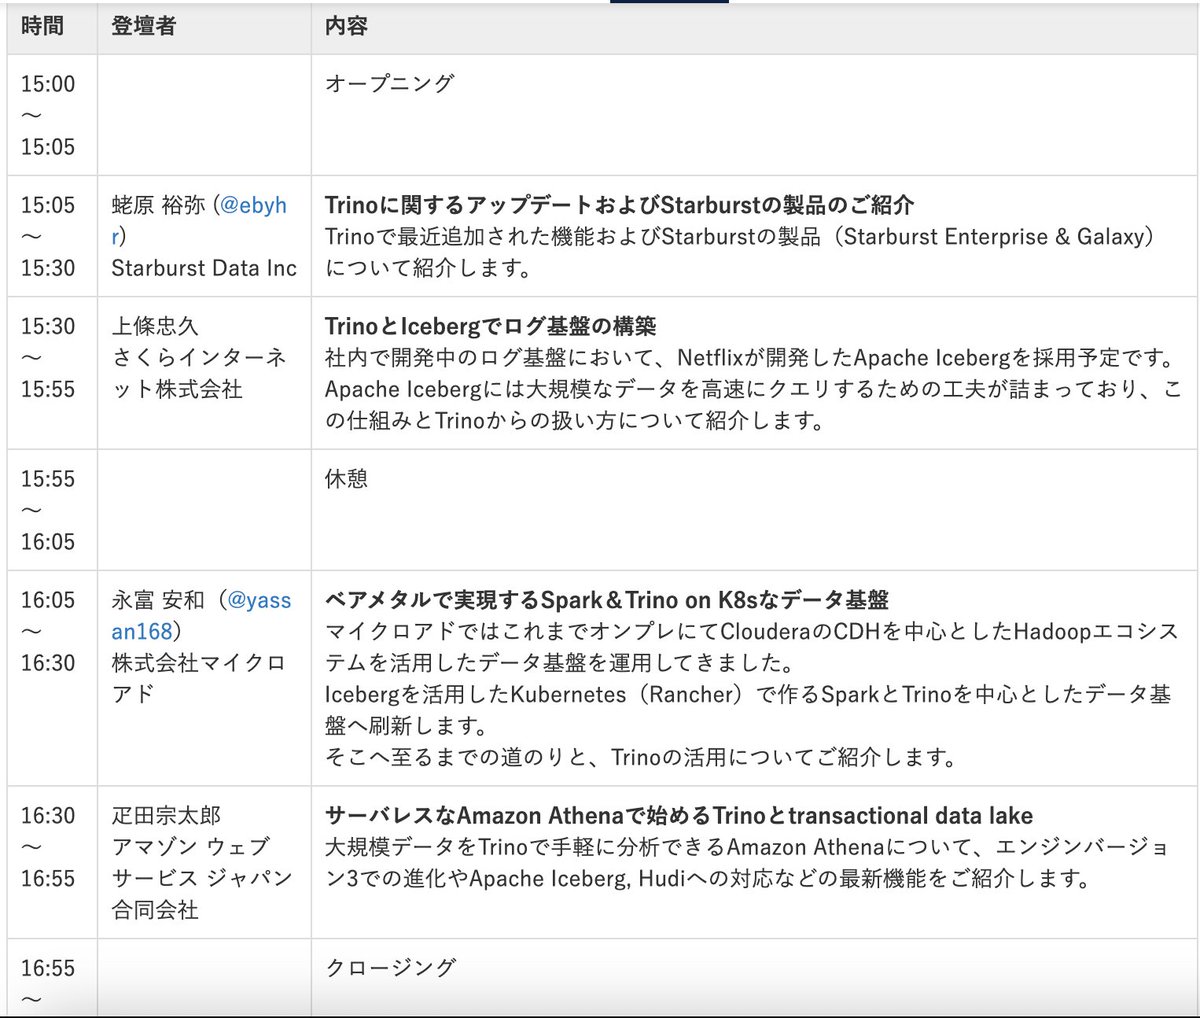Click title Trinoに関するアップデートおよびStarburstの製品のご紹介
Screen dimensions: 1200x1018
[x=619, y=205]
